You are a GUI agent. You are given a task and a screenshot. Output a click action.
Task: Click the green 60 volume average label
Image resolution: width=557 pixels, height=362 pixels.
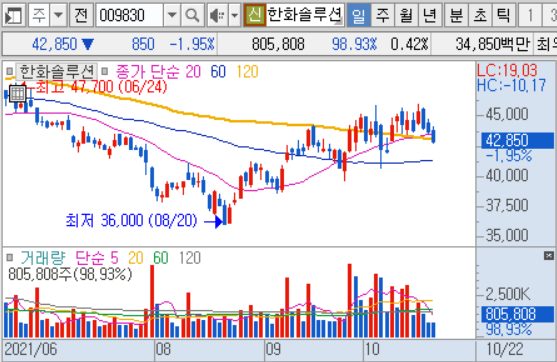161,258
